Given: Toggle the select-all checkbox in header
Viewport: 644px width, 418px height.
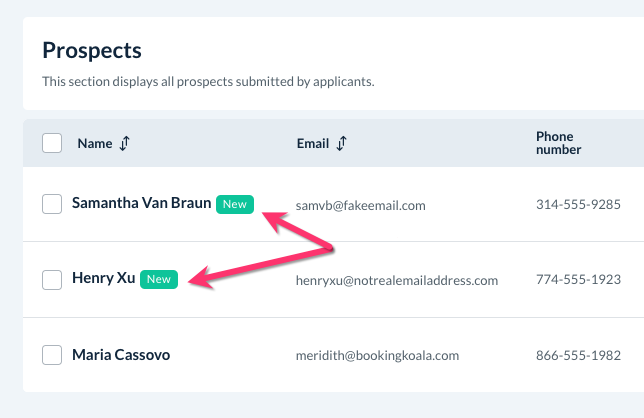Looking at the screenshot, I should [x=52, y=143].
